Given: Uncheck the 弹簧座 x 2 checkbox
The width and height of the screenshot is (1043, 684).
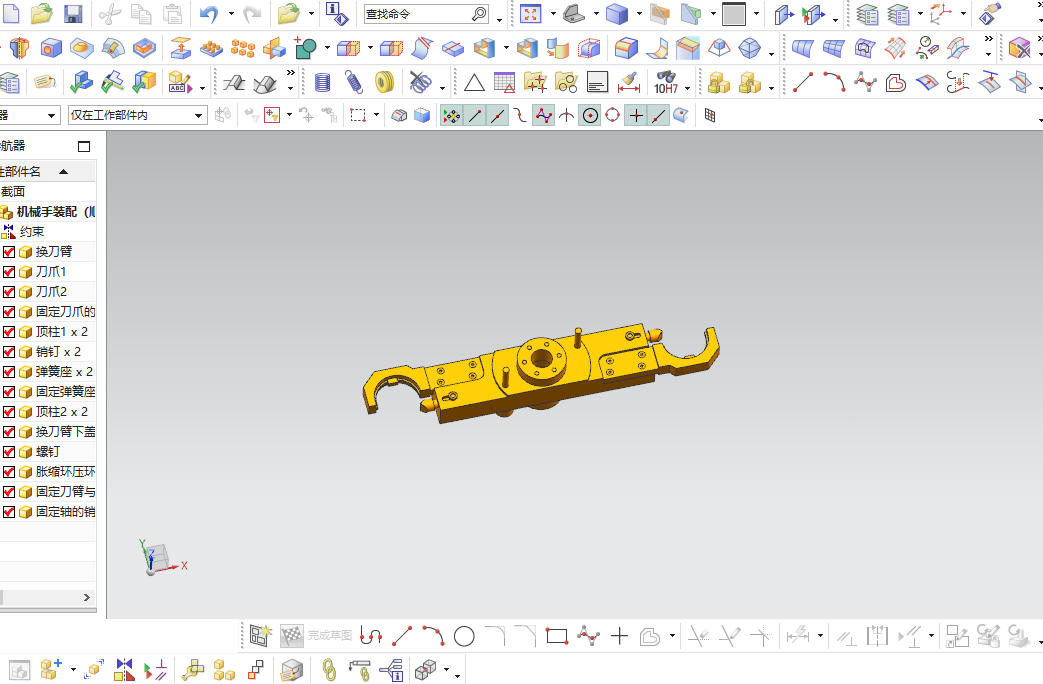Looking at the screenshot, I should (x=9, y=372).
